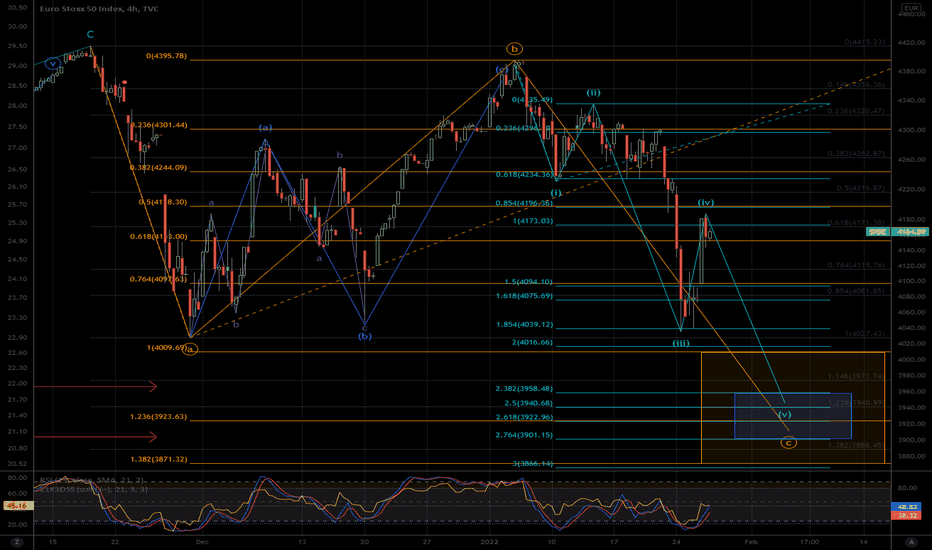Select the lower red arrow drawing near 21.10
Screen dimensions: 932x550
point(95,438)
